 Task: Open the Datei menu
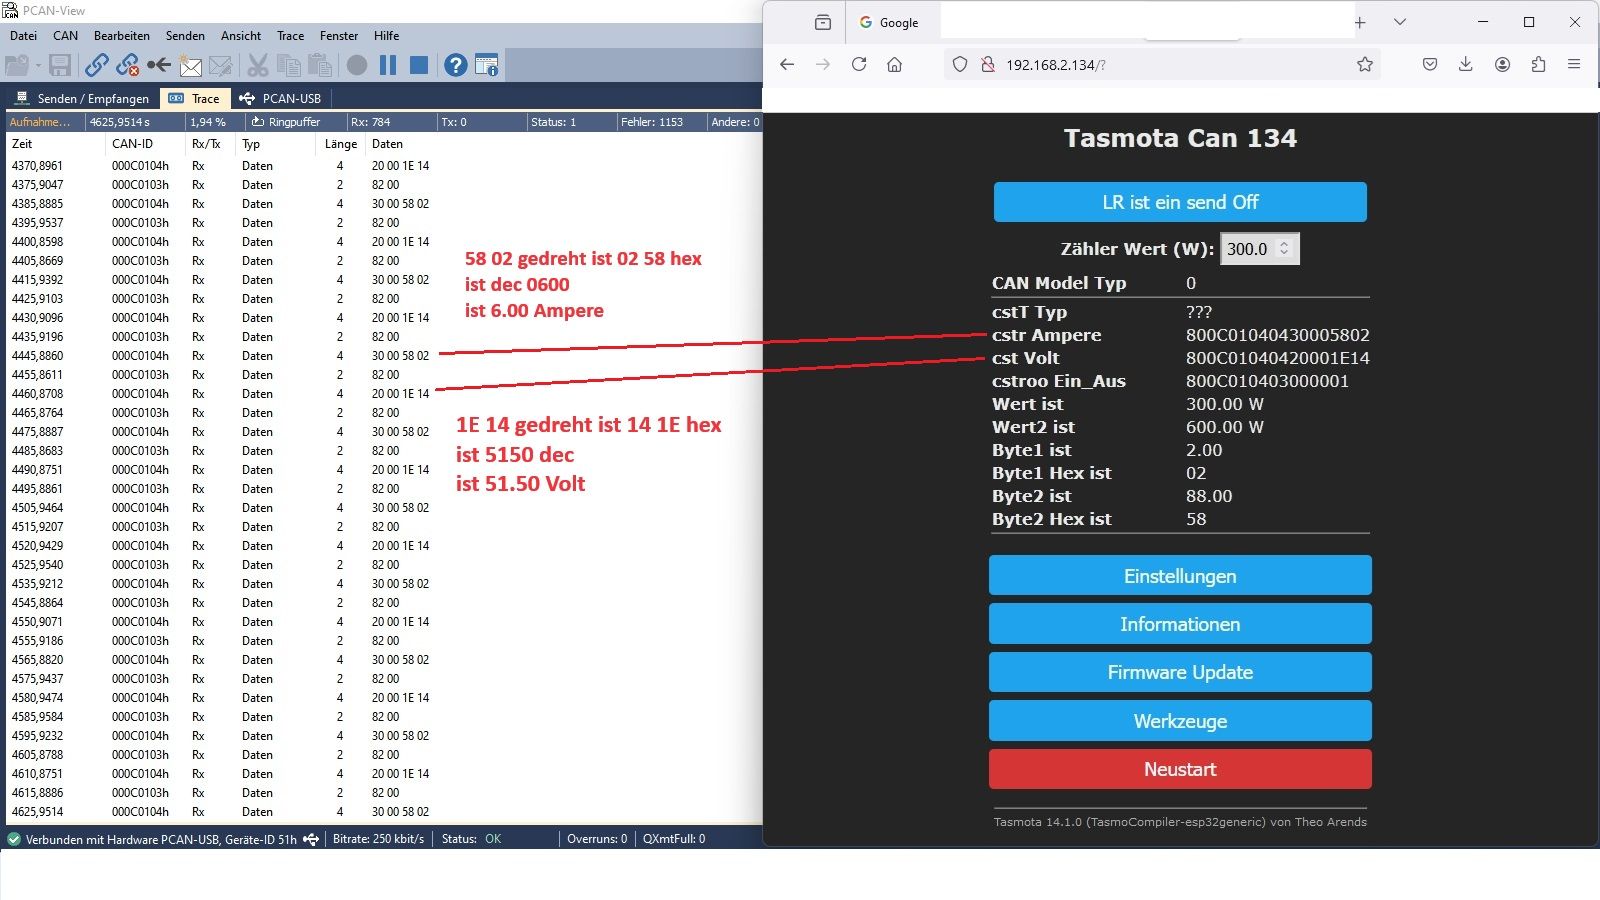click(x=23, y=36)
